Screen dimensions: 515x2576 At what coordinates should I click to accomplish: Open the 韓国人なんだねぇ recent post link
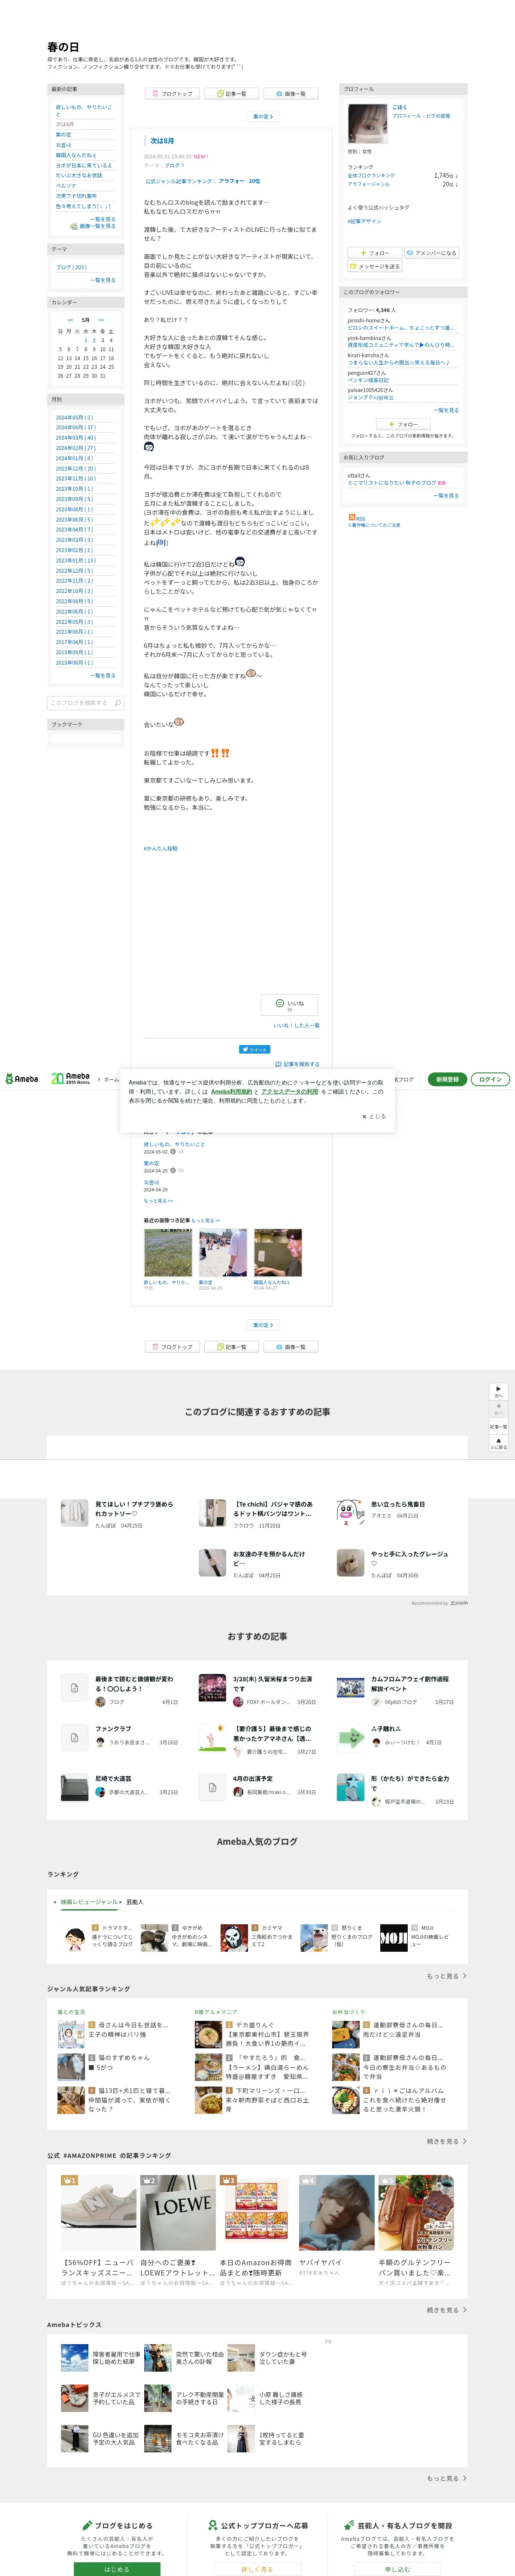tap(76, 155)
